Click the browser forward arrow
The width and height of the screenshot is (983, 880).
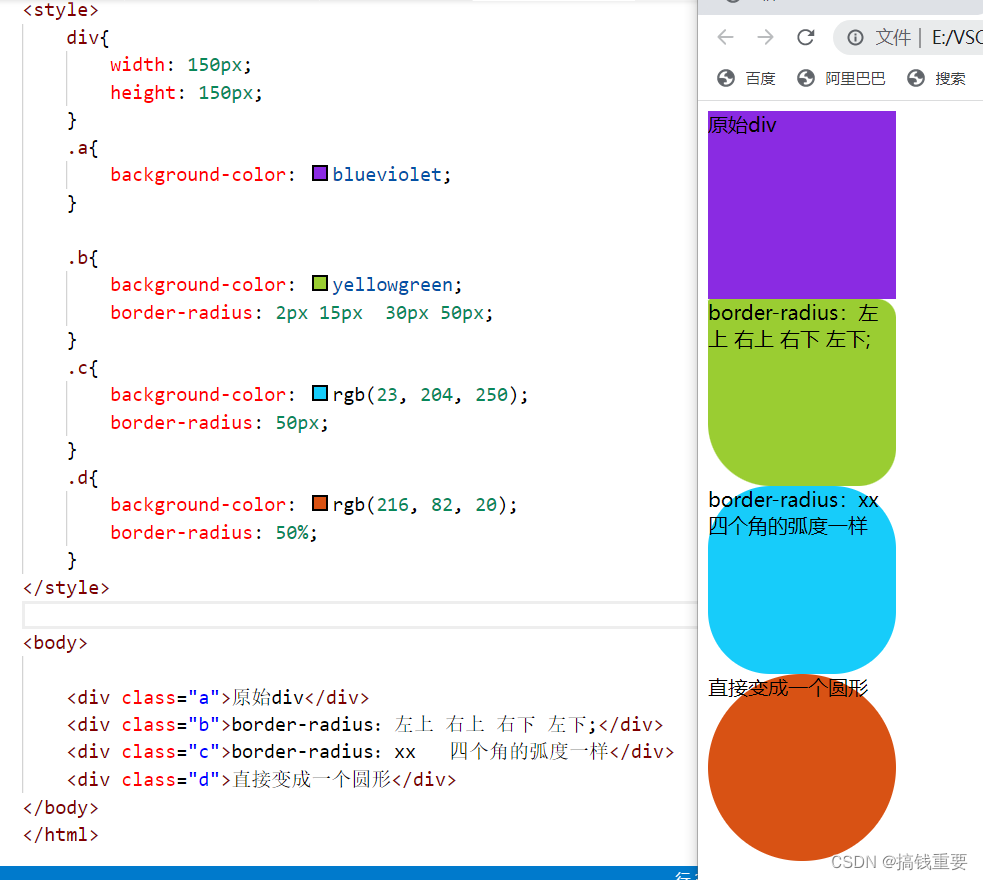click(765, 38)
